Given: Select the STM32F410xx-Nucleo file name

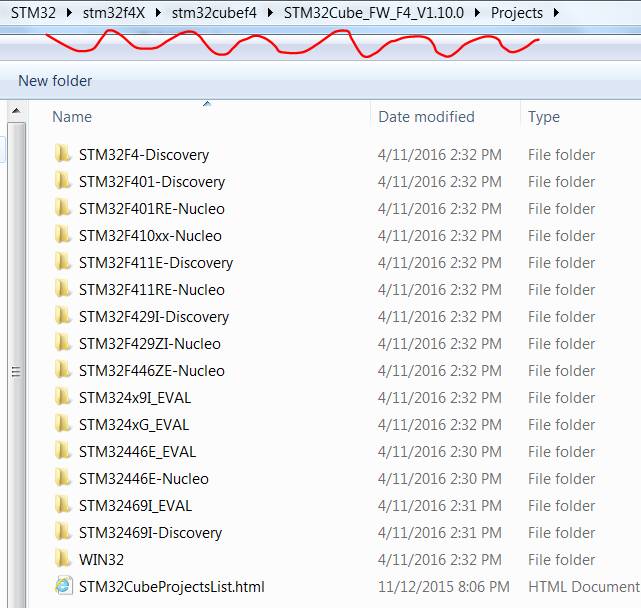Looking at the screenshot, I should (150, 236).
